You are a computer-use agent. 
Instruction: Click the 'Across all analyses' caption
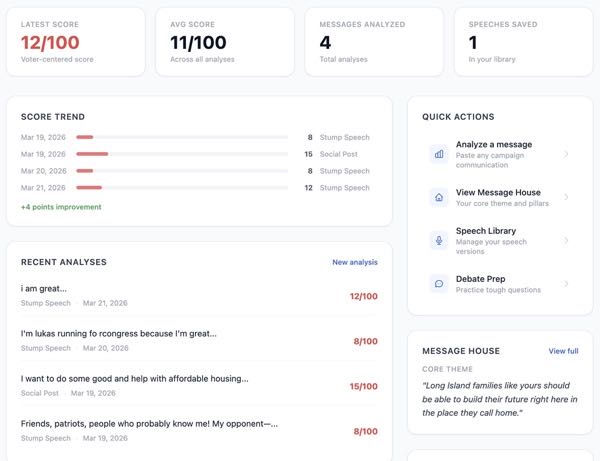202,59
